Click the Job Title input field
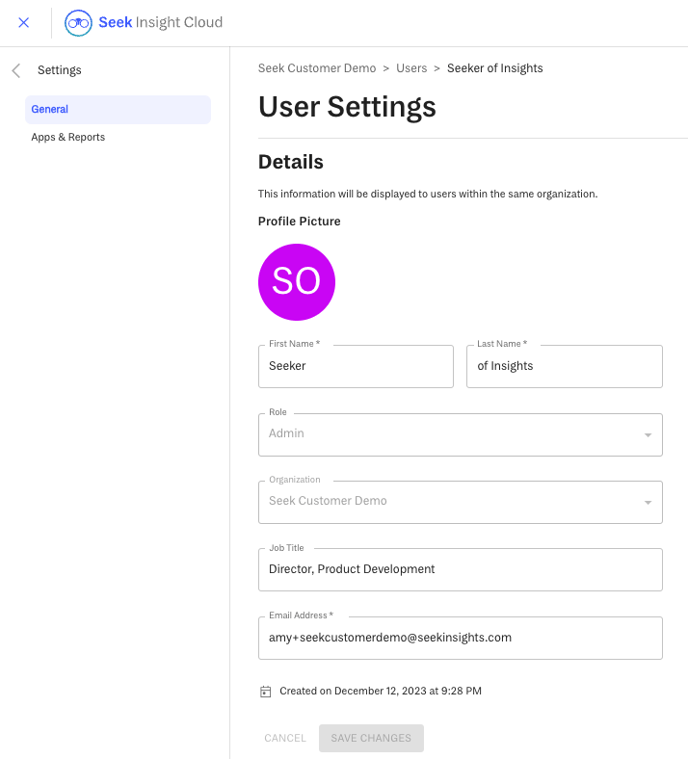Image resolution: width=688 pixels, height=759 pixels. click(x=460, y=570)
